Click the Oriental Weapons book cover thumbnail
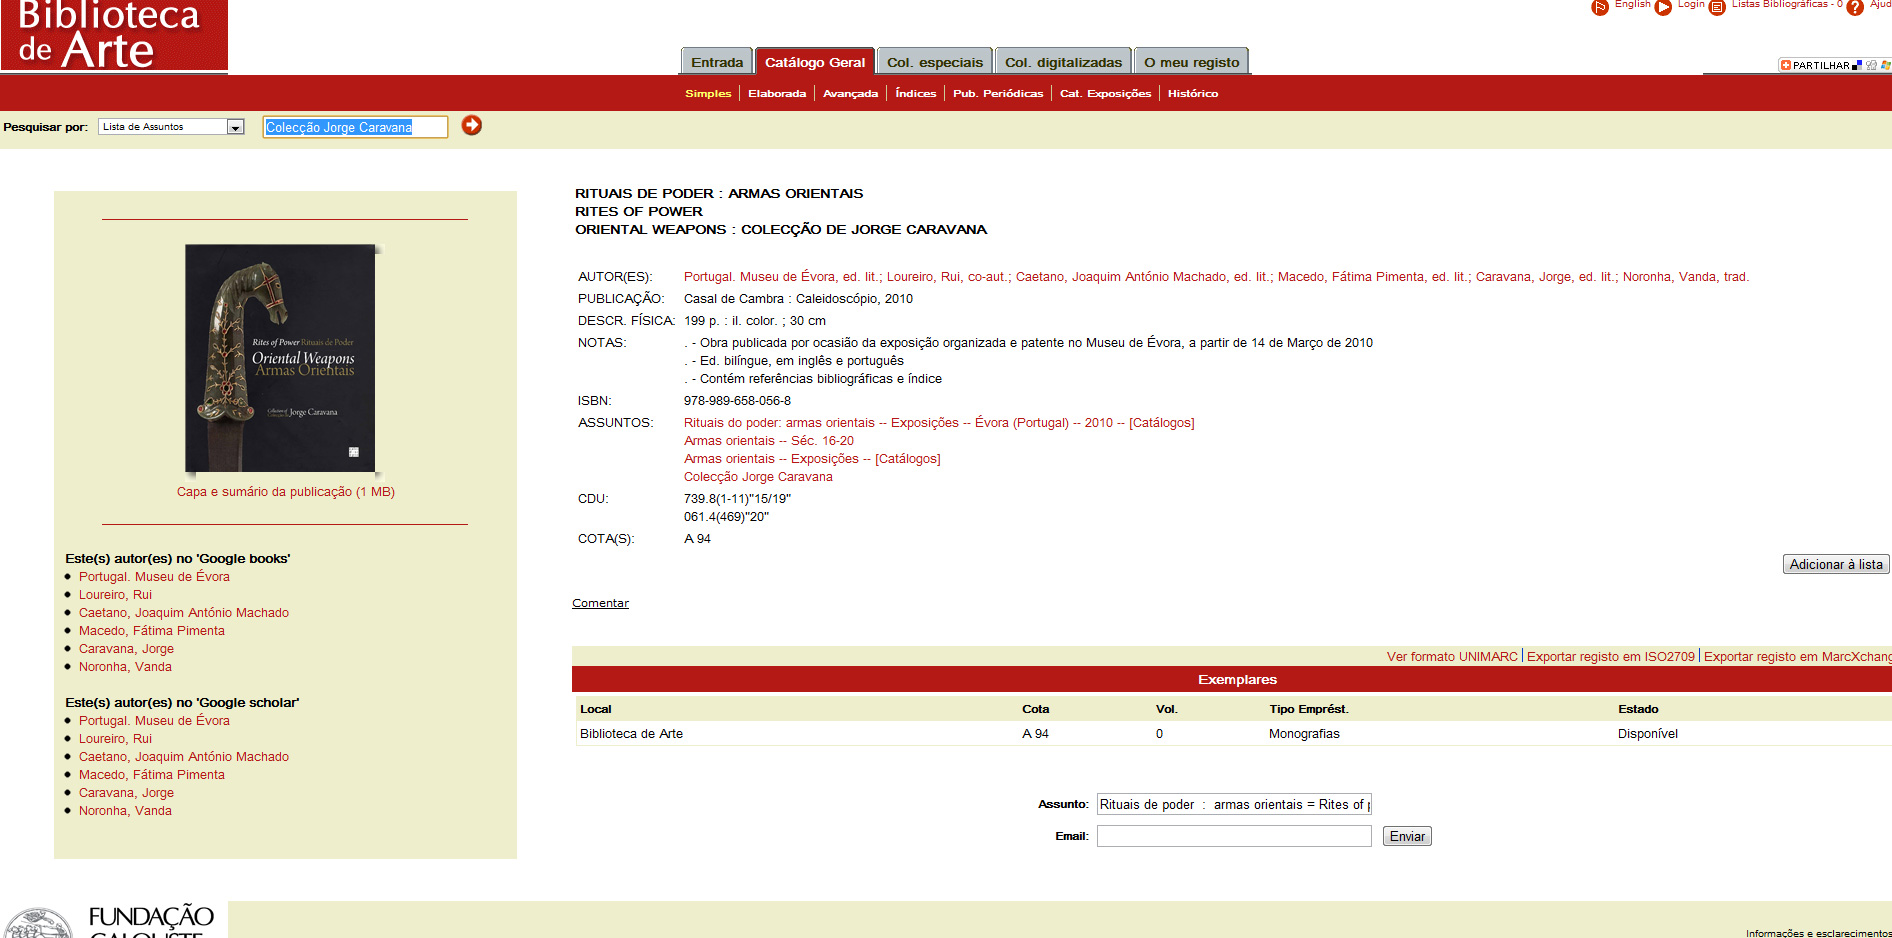The width and height of the screenshot is (1892, 938). pos(280,358)
